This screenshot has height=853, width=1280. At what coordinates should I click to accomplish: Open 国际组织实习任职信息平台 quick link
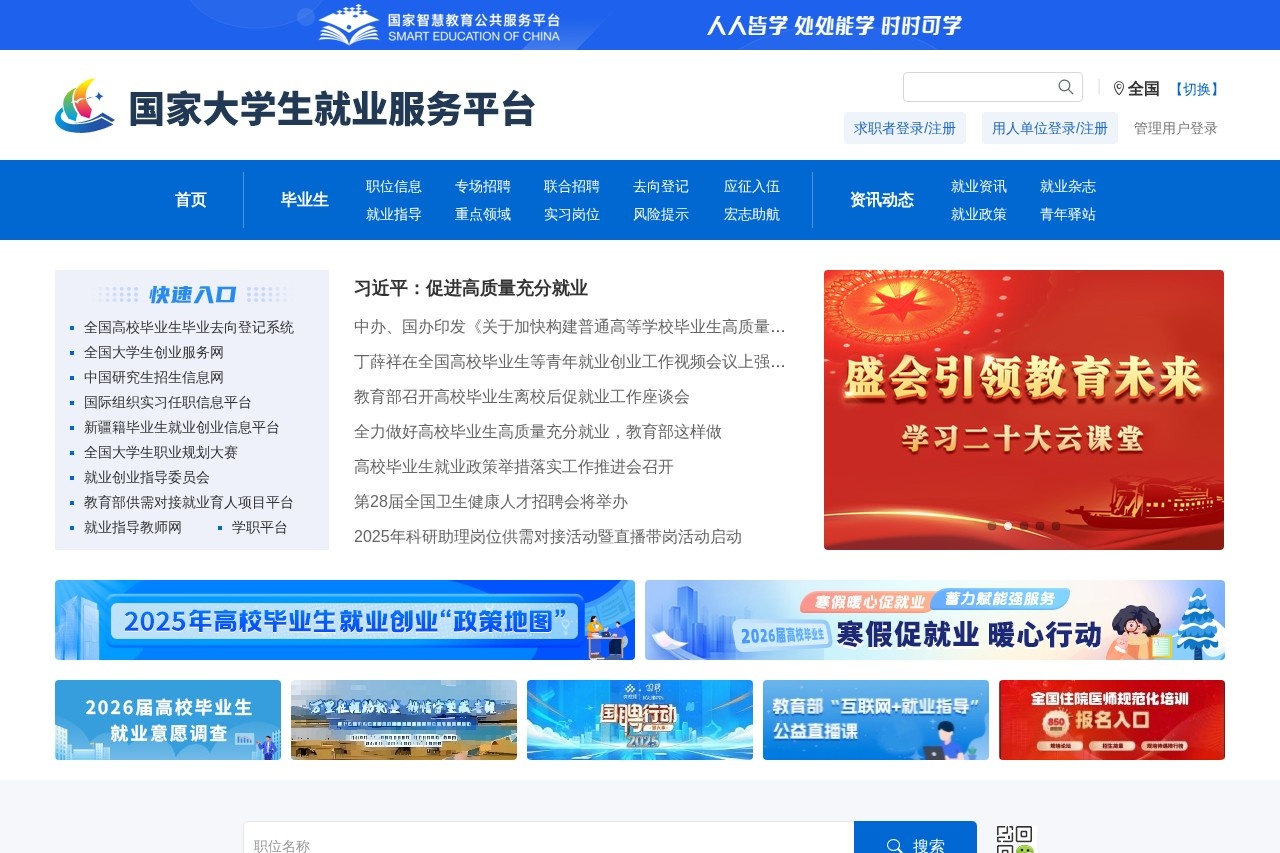point(168,402)
